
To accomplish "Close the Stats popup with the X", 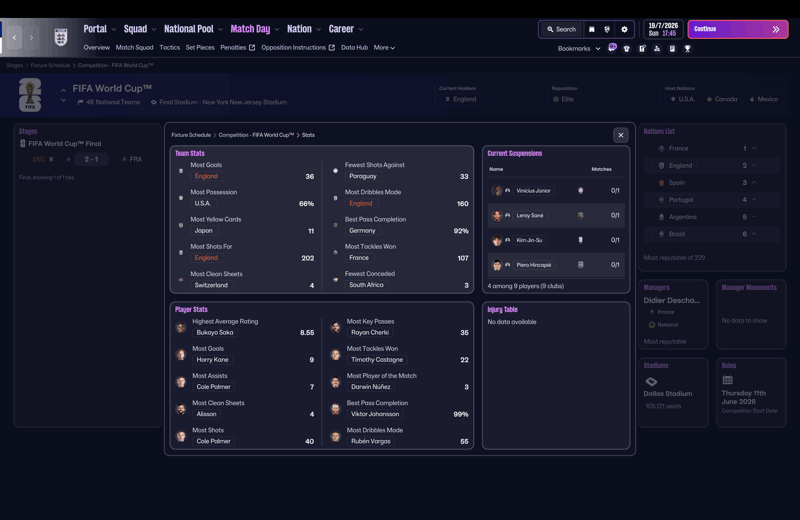I will pyautogui.click(x=620, y=135).
